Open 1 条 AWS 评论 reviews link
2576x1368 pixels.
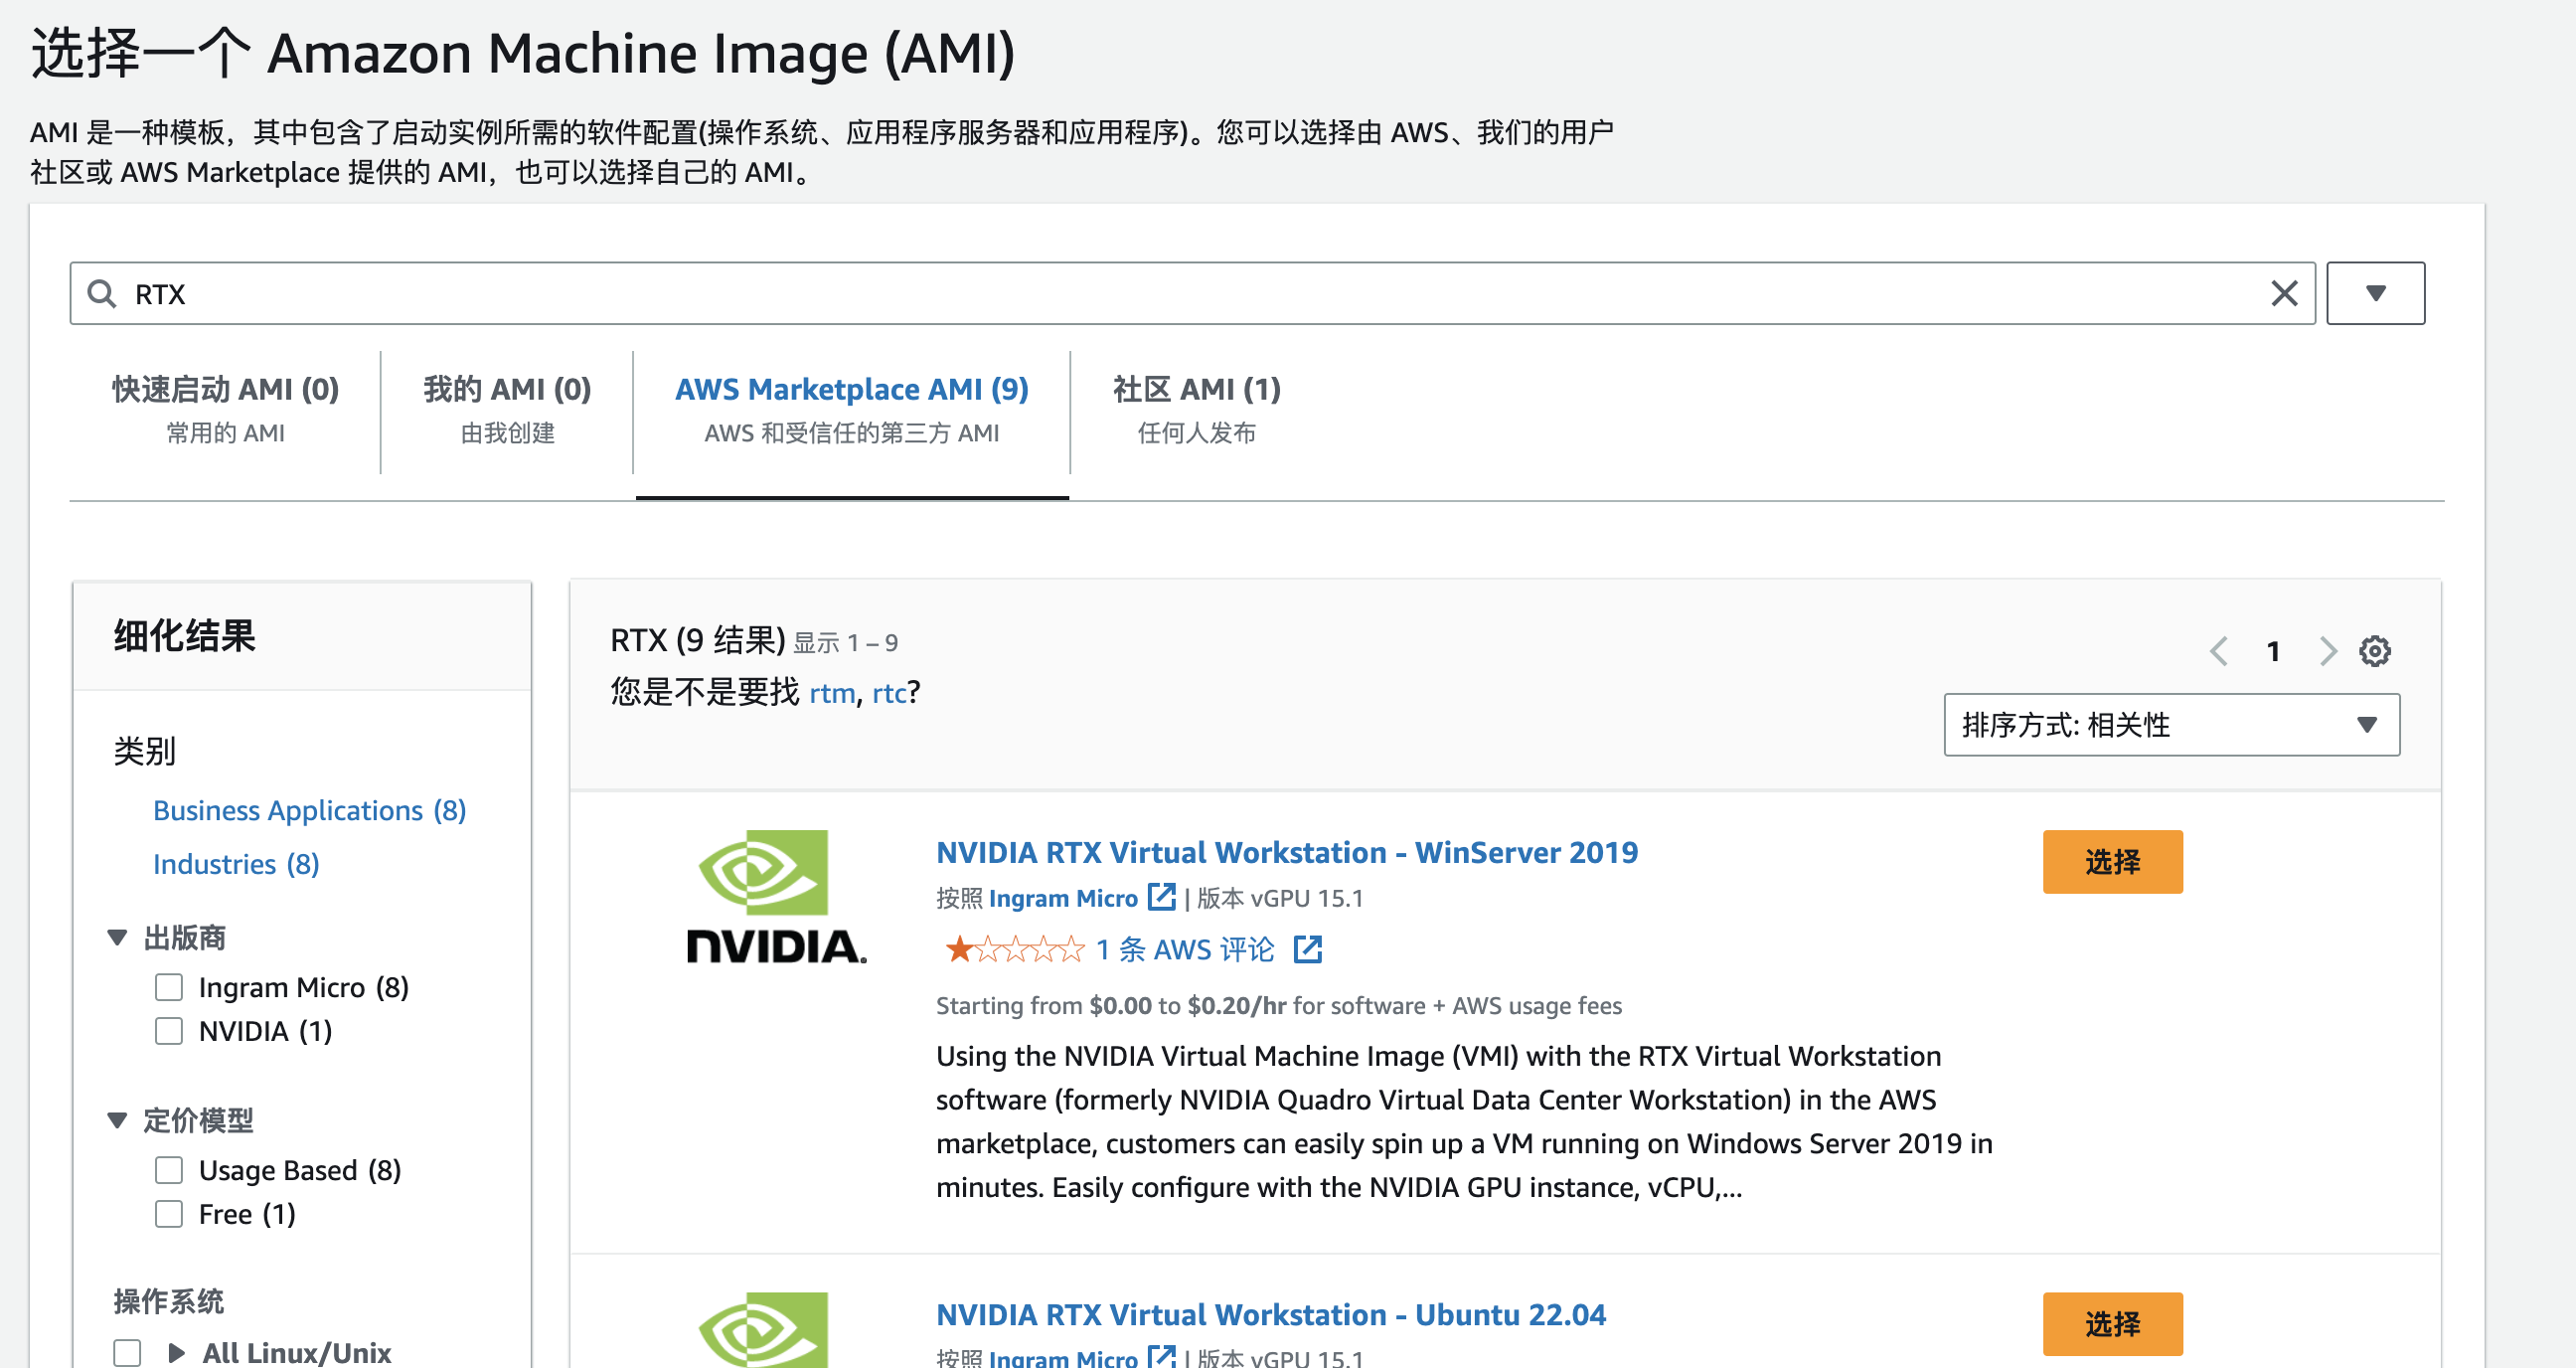(x=1185, y=949)
